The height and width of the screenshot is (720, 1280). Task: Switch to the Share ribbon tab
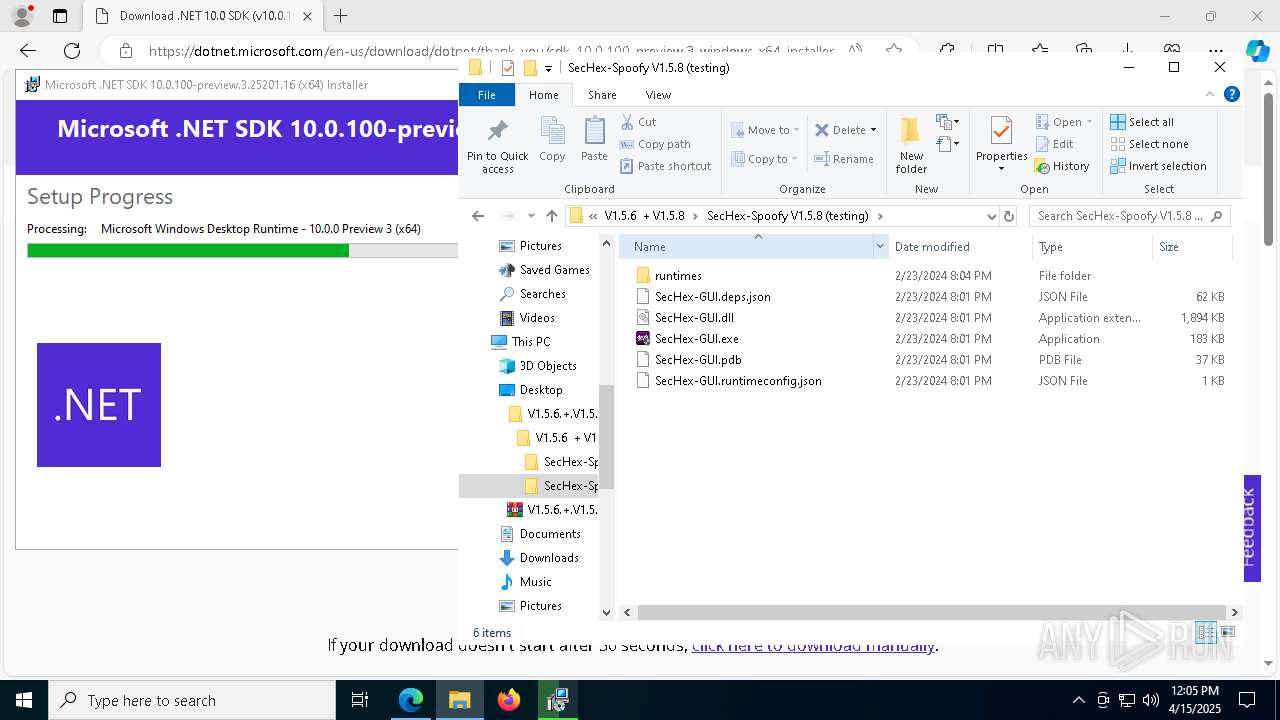[x=602, y=95]
